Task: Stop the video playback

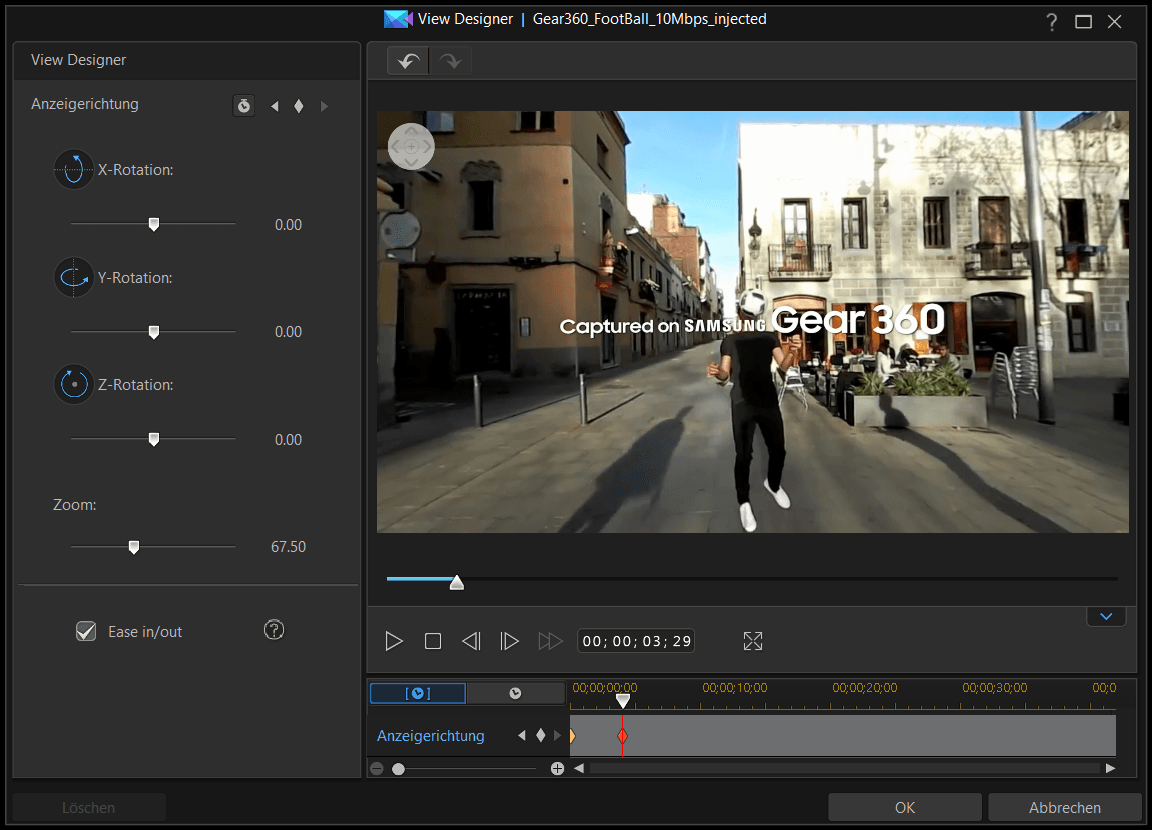Action: point(433,641)
